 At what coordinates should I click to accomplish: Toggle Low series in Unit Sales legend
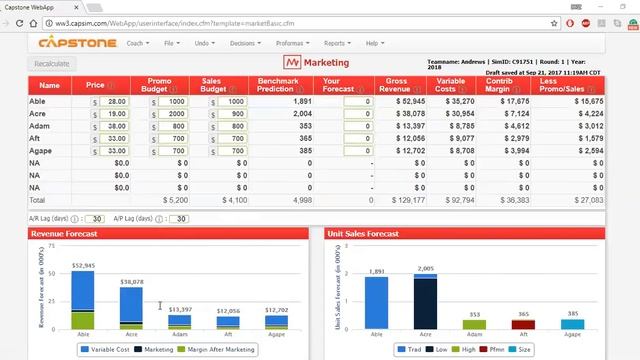(436, 349)
